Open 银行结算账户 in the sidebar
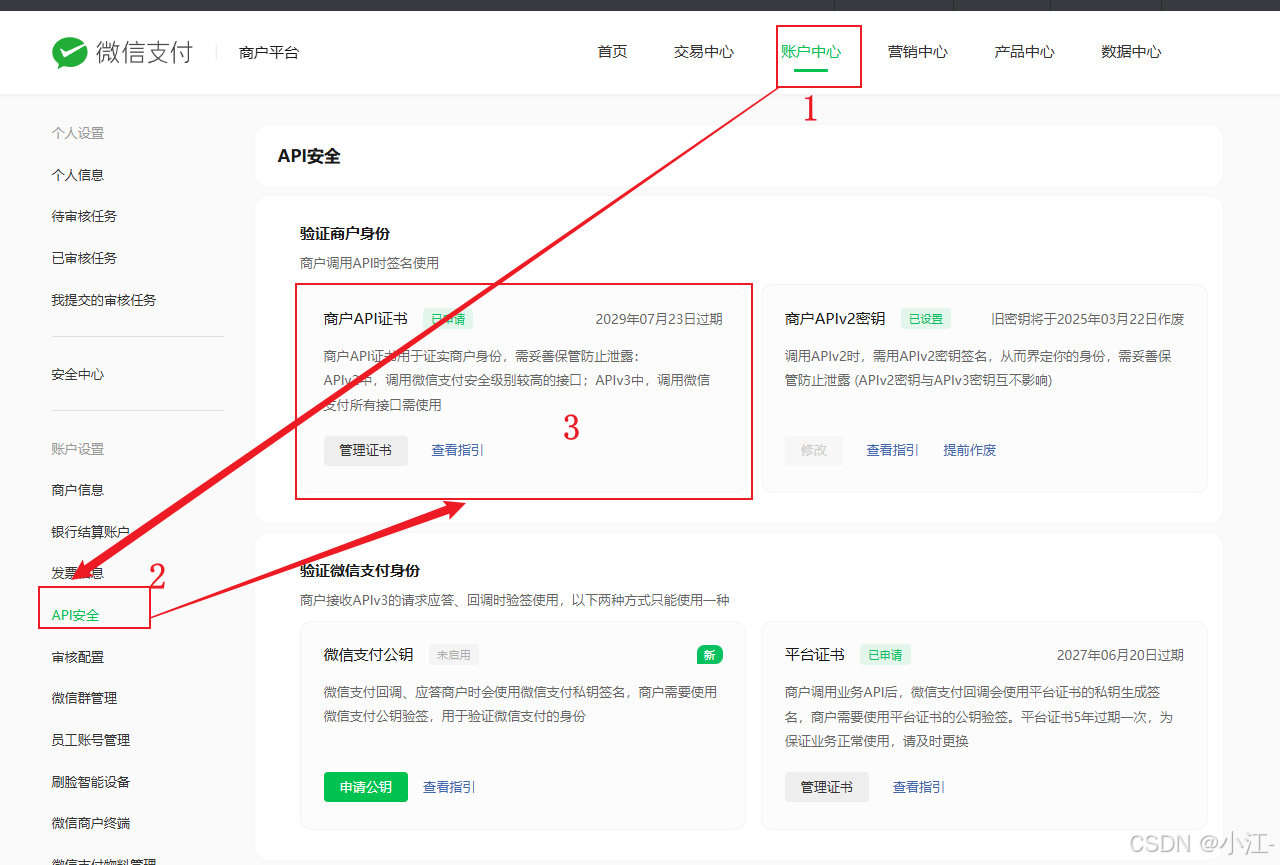 91,532
